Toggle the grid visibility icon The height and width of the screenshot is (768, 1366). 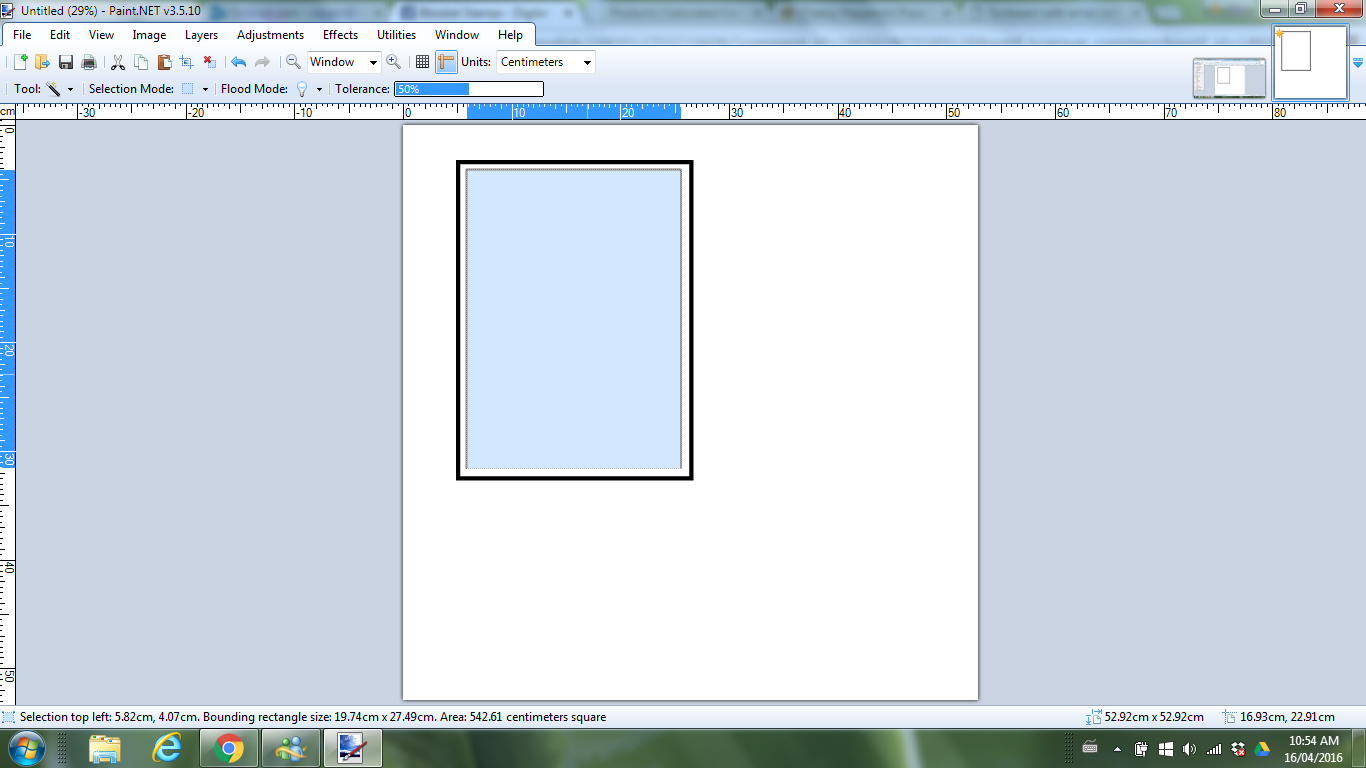coord(422,61)
